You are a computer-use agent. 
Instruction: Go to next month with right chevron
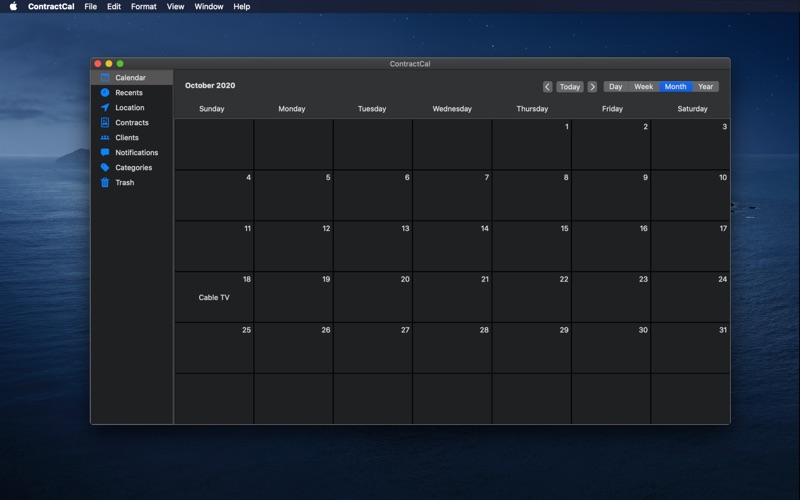[592, 87]
